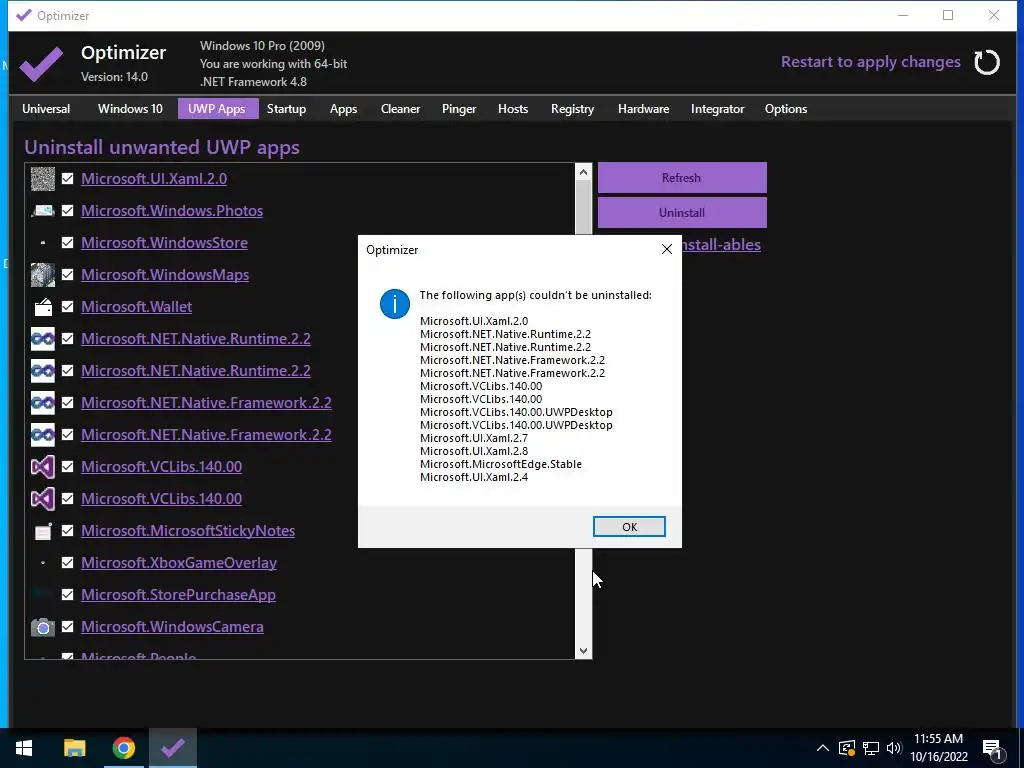Open Google Chrome from the taskbar
1024x768 pixels.
coord(123,748)
